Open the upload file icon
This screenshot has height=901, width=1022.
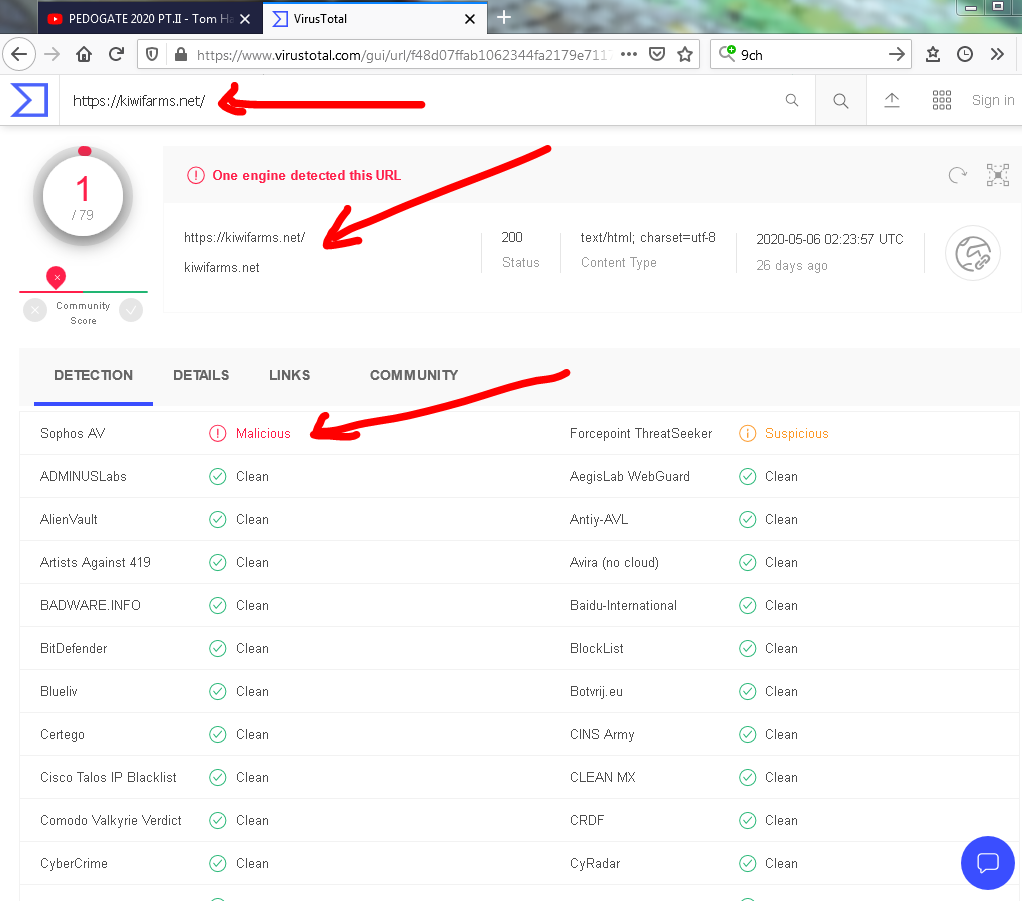[x=892, y=100]
